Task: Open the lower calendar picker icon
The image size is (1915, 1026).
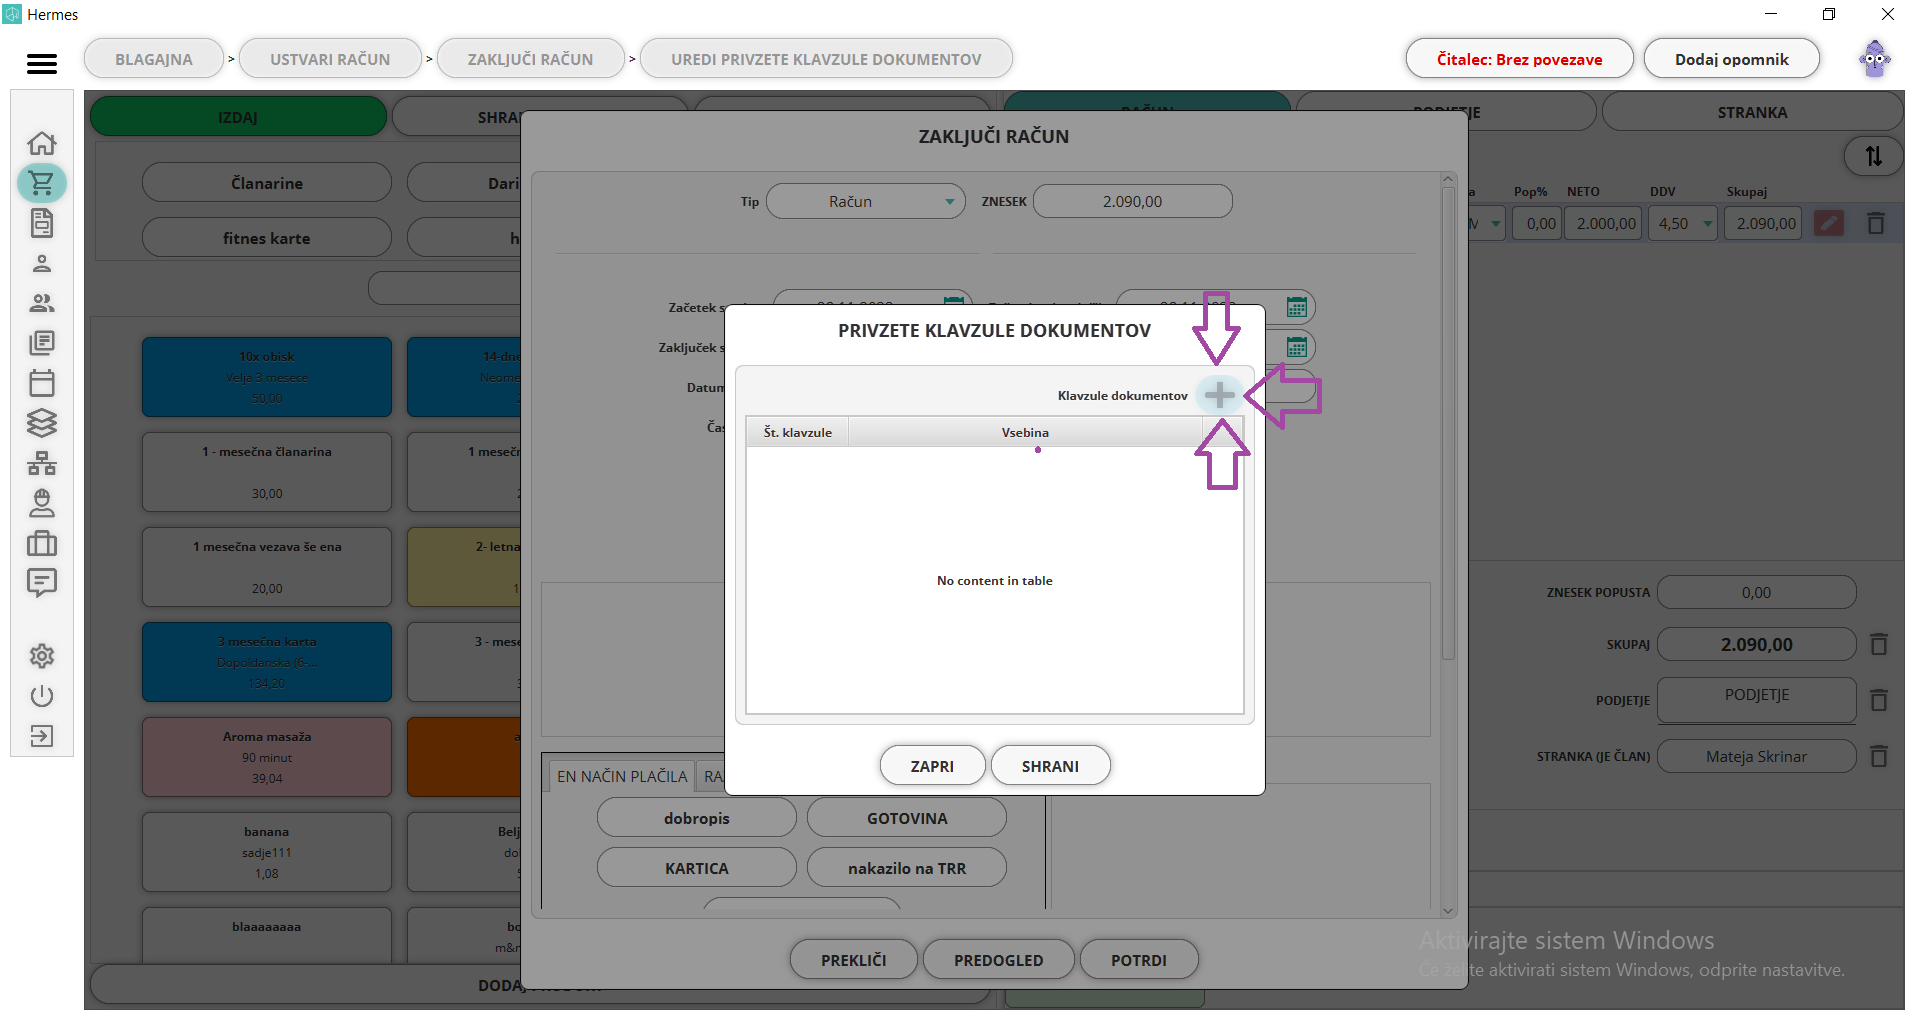Action: [x=1297, y=347]
